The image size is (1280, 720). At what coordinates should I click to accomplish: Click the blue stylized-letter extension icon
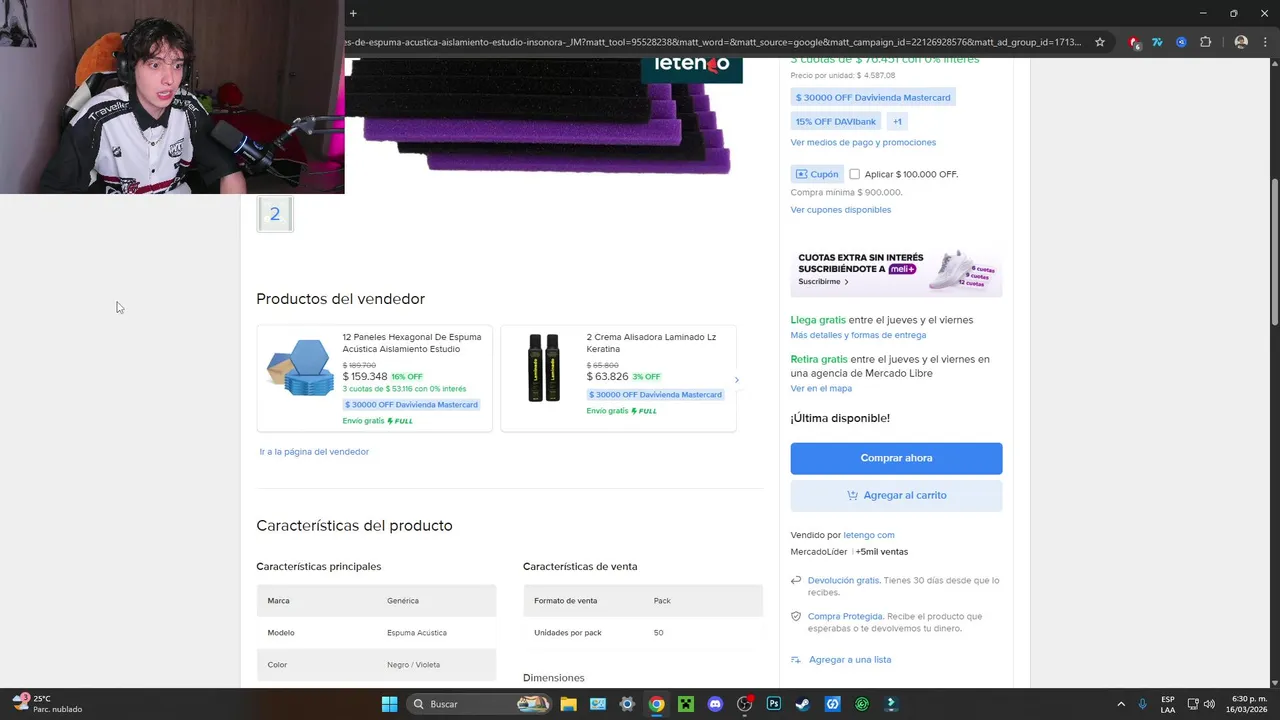click(1157, 42)
